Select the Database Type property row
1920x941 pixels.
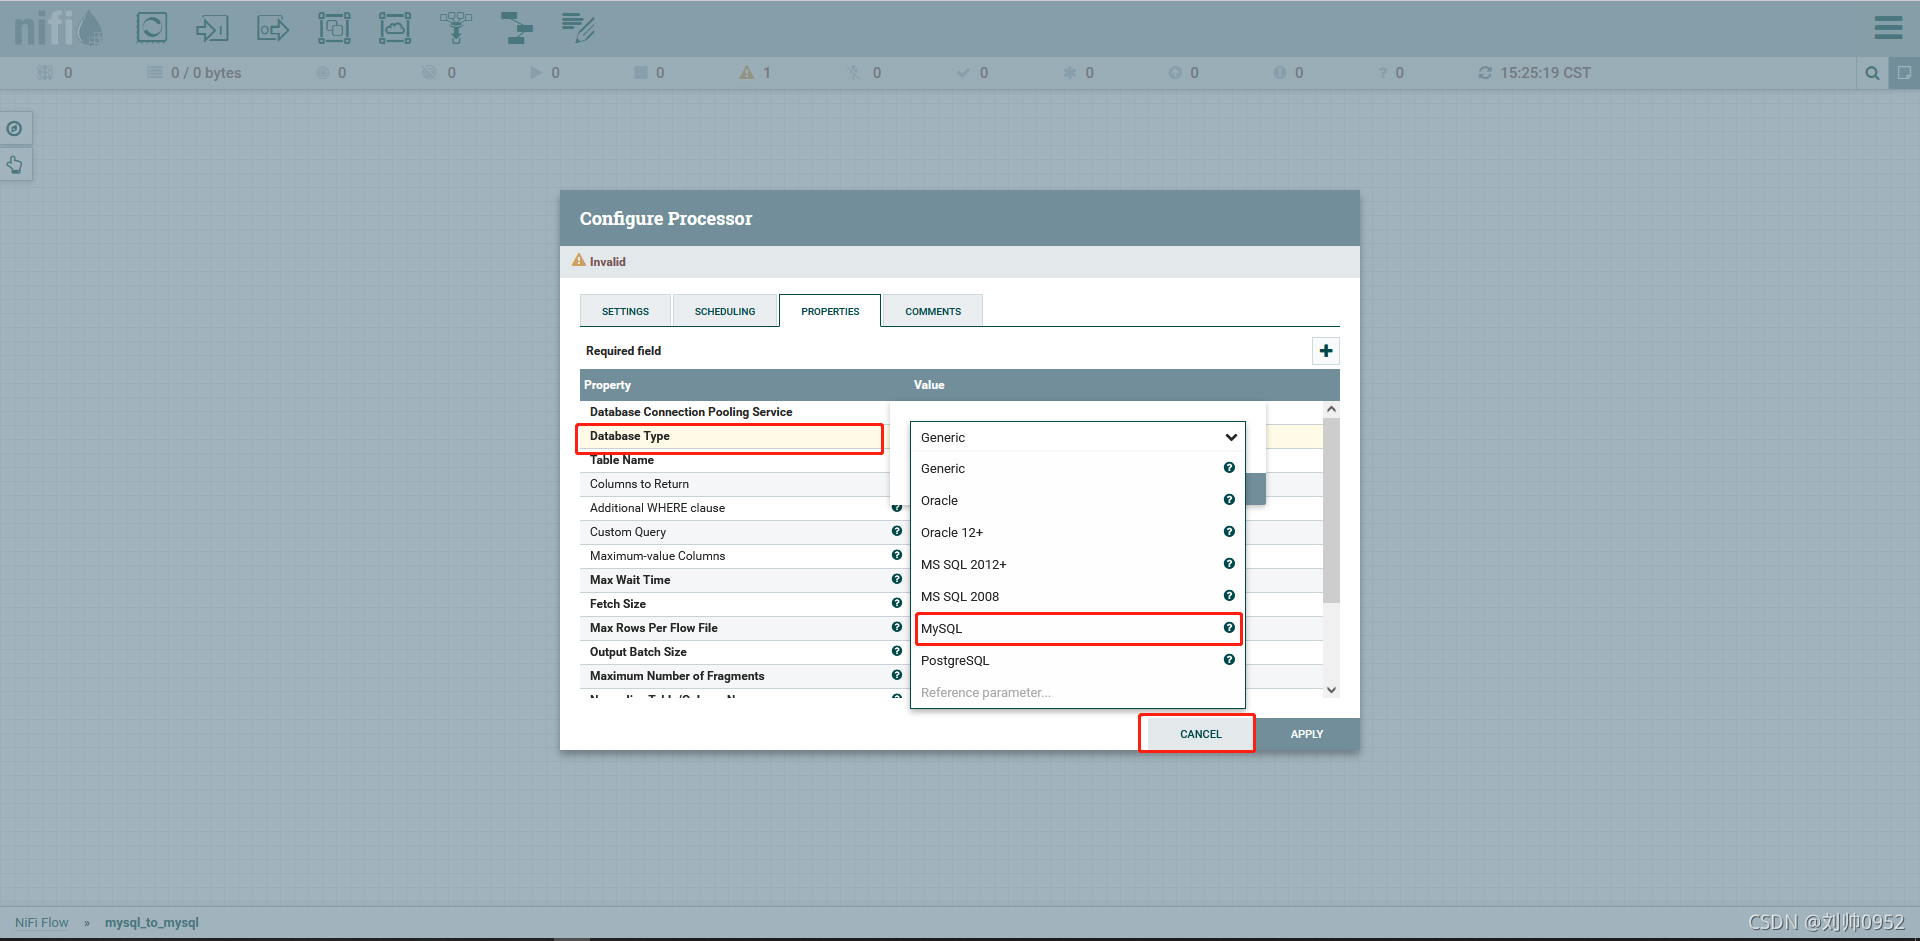pos(734,436)
